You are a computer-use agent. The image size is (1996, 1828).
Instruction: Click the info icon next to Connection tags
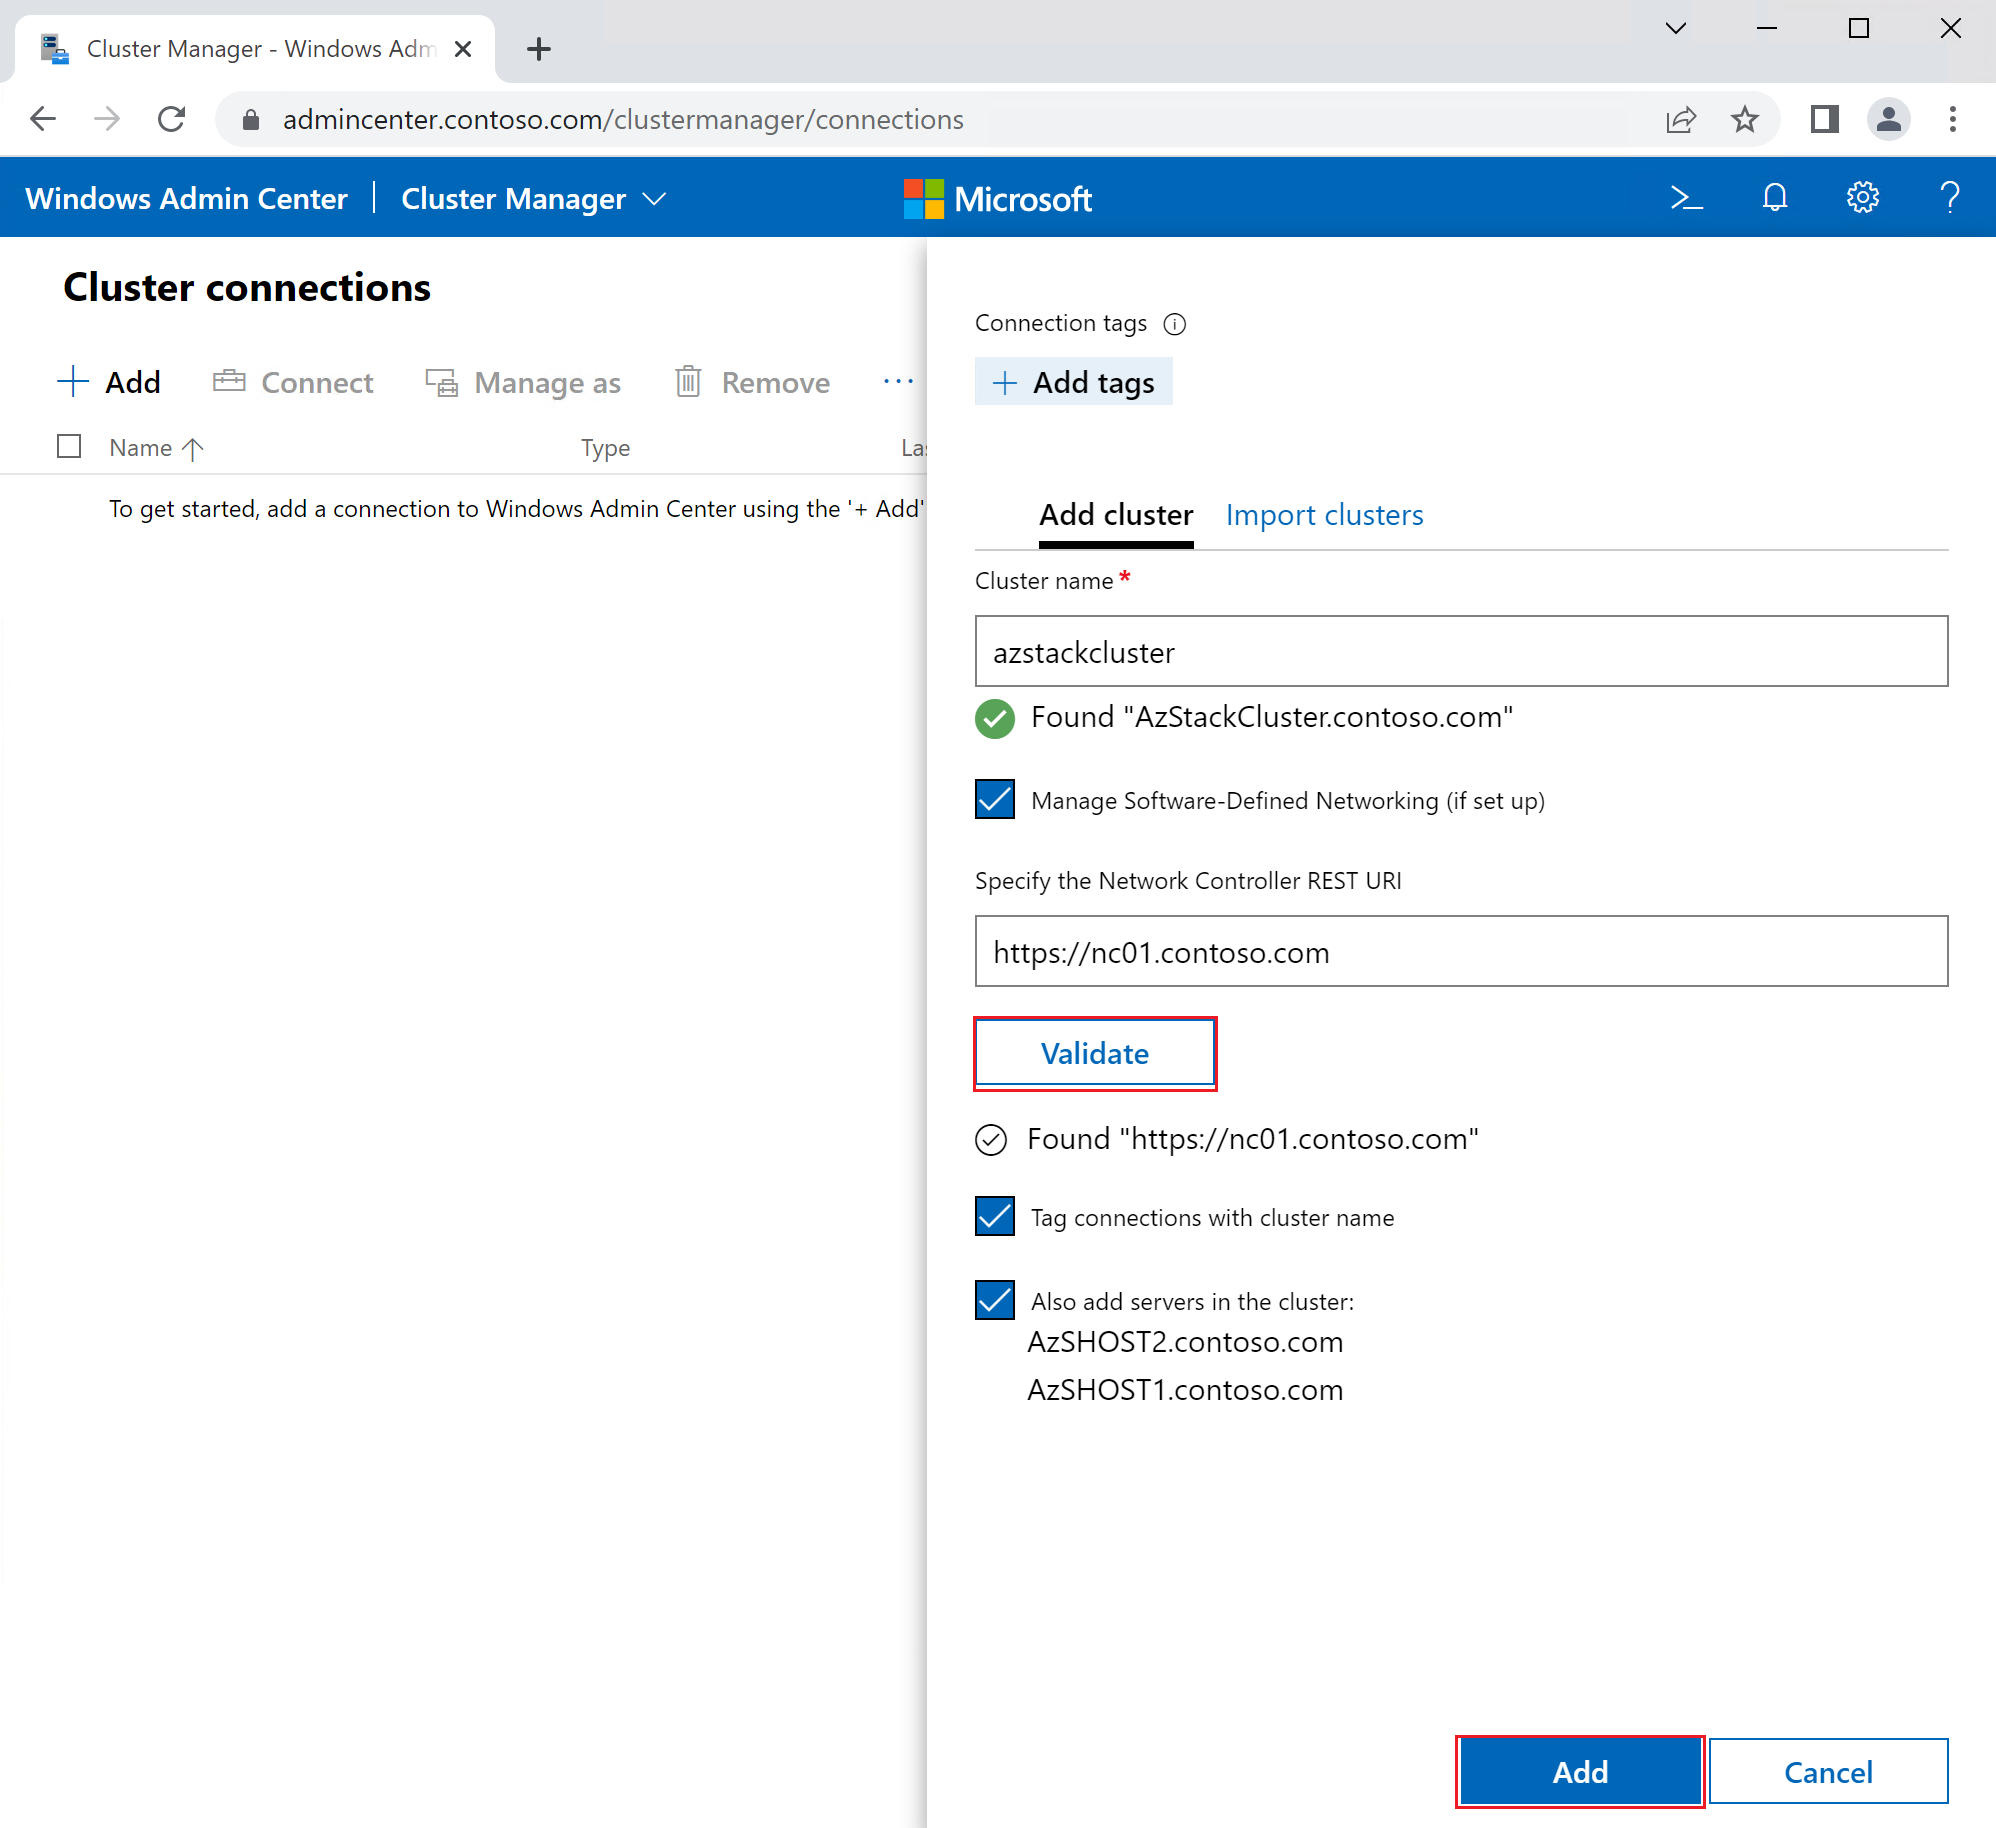1175,324
